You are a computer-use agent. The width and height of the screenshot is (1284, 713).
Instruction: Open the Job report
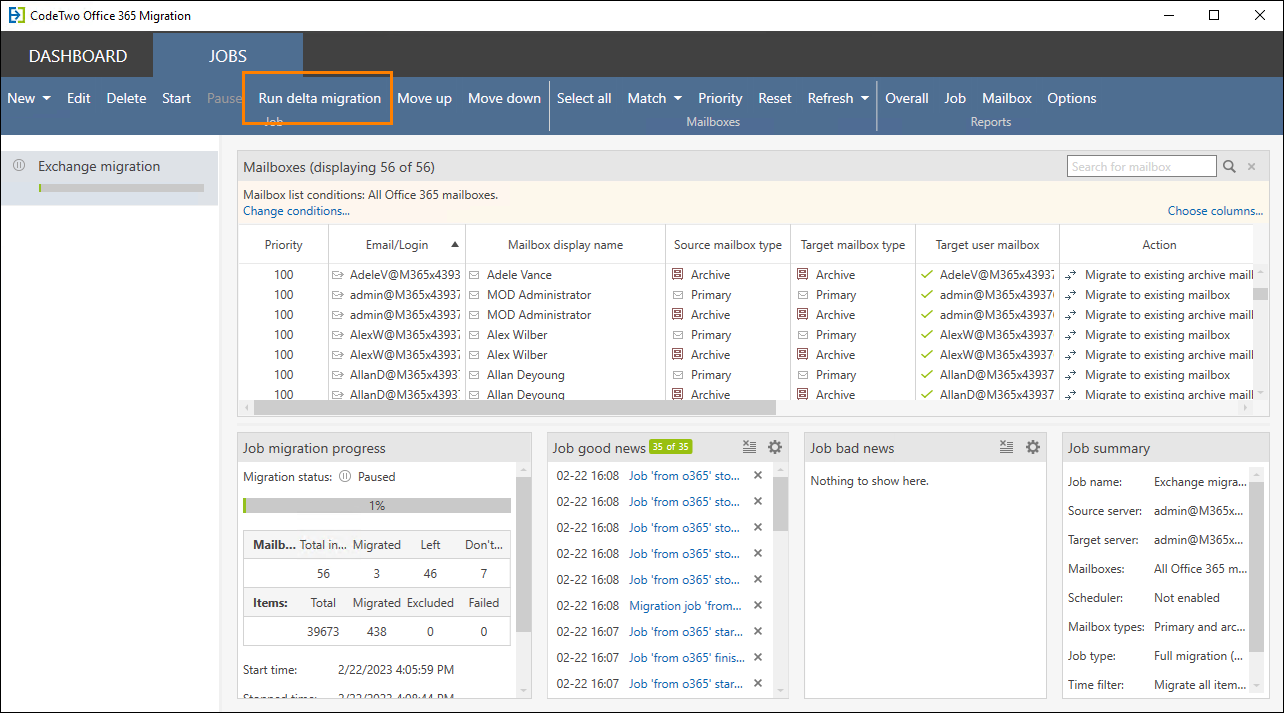coord(955,98)
